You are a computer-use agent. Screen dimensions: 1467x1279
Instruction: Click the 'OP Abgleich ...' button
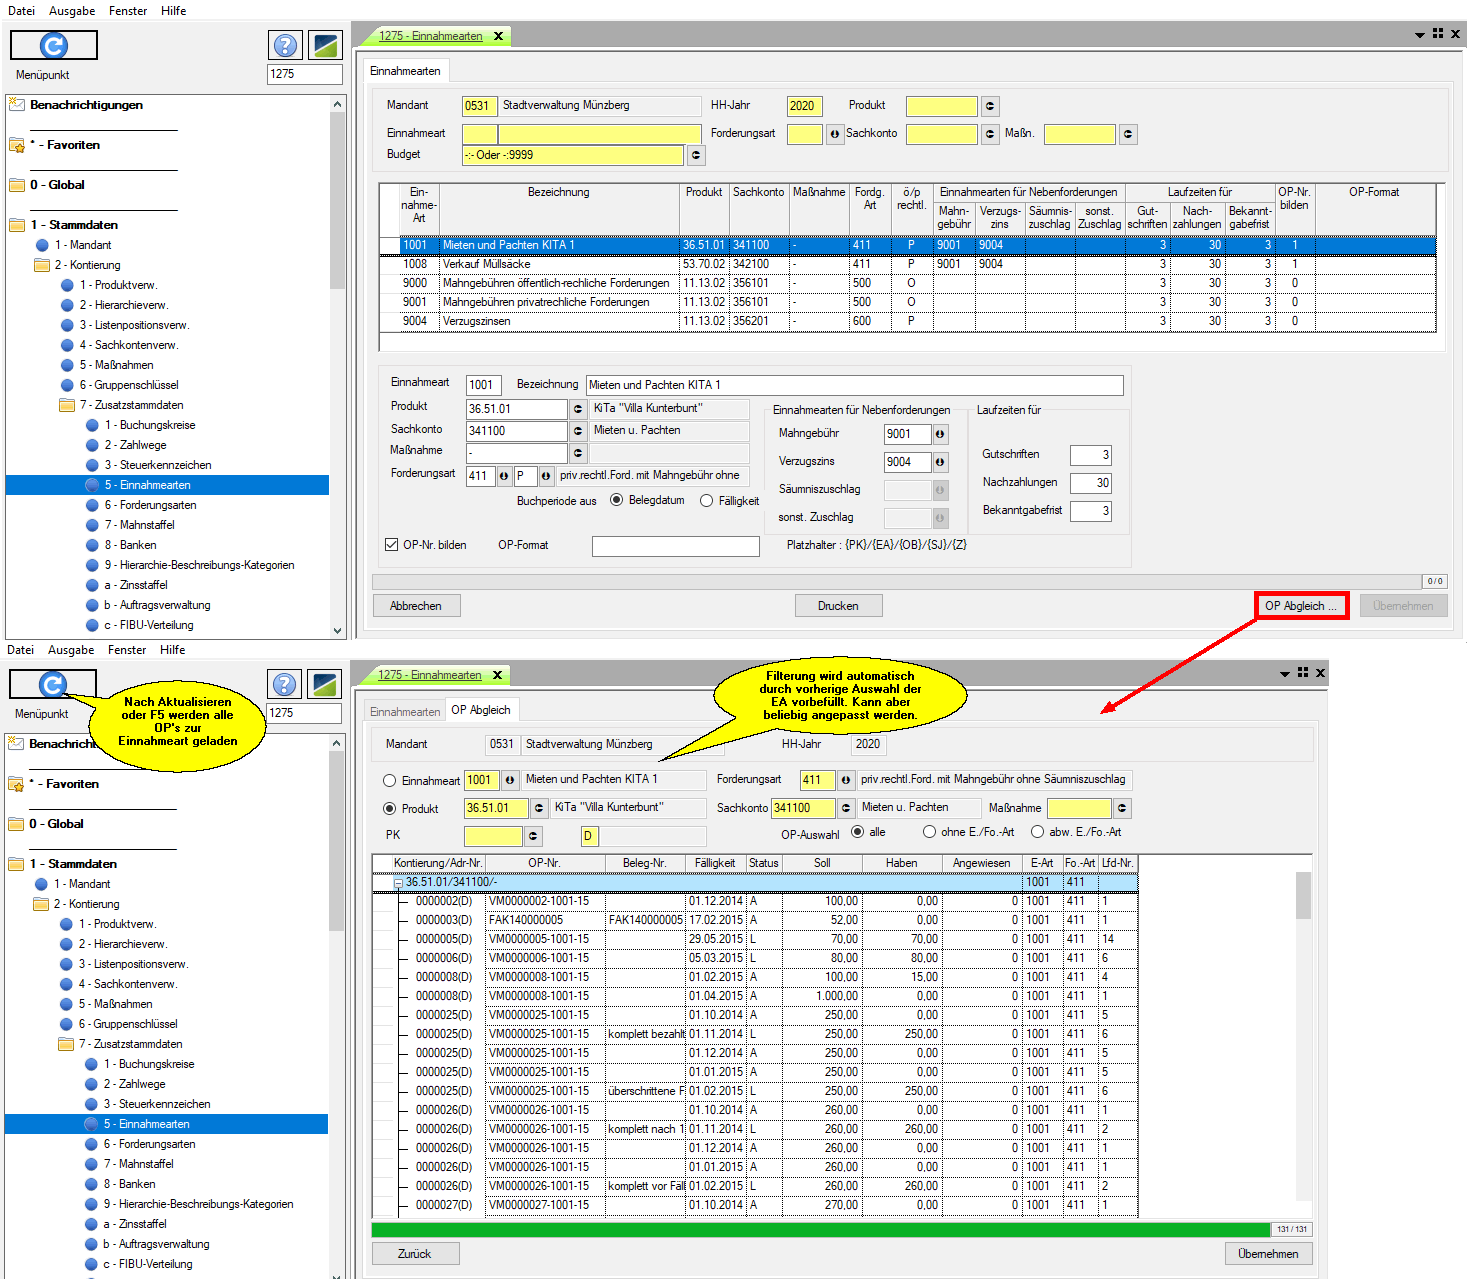coord(1301,606)
